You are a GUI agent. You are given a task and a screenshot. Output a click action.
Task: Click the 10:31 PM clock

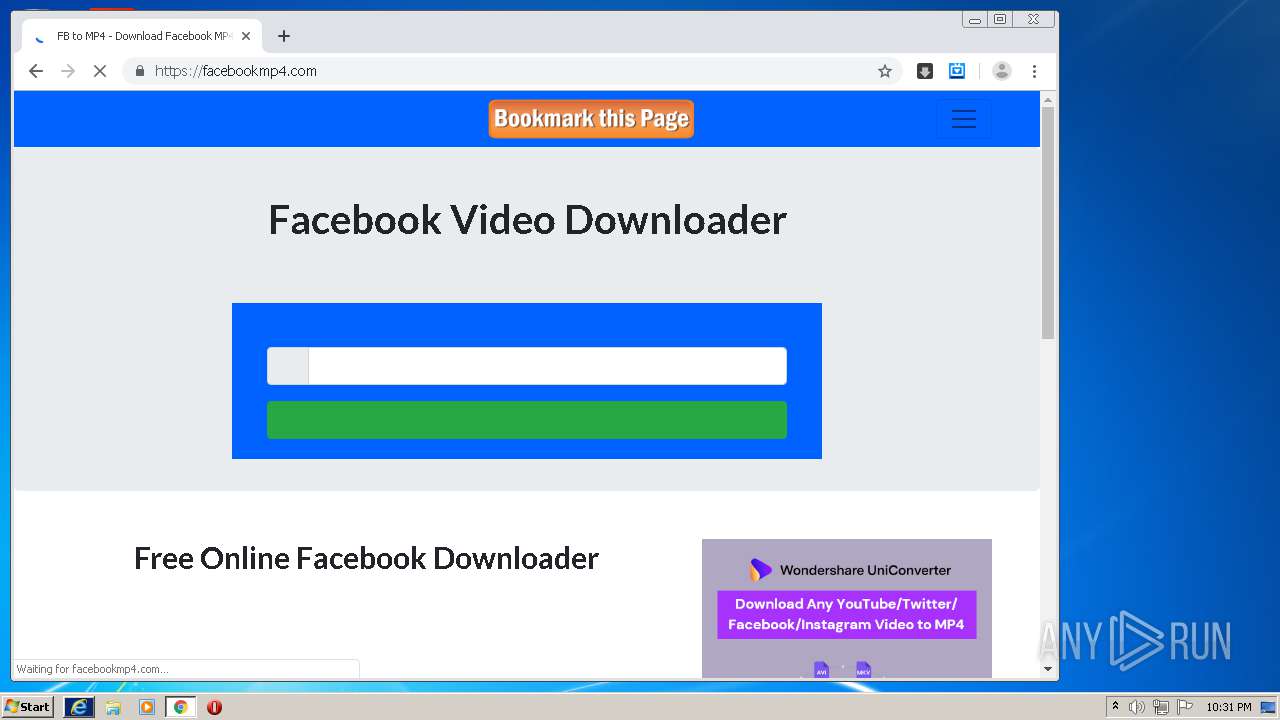tap(1229, 707)
